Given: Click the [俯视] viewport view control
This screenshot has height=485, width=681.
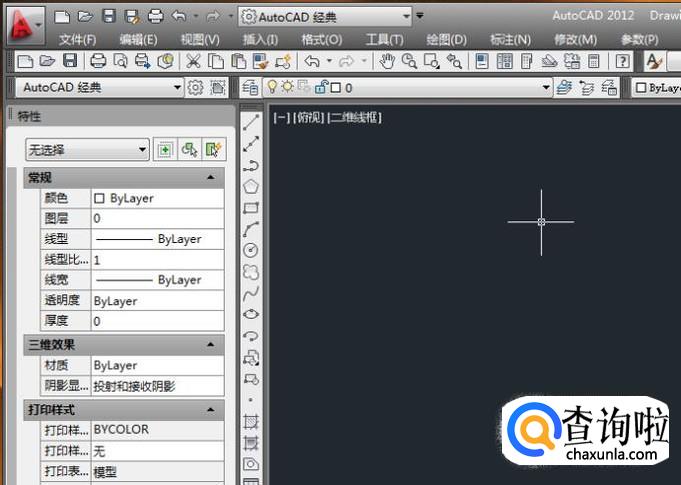Looking at the screenshot, I should [x=309, y=117].
